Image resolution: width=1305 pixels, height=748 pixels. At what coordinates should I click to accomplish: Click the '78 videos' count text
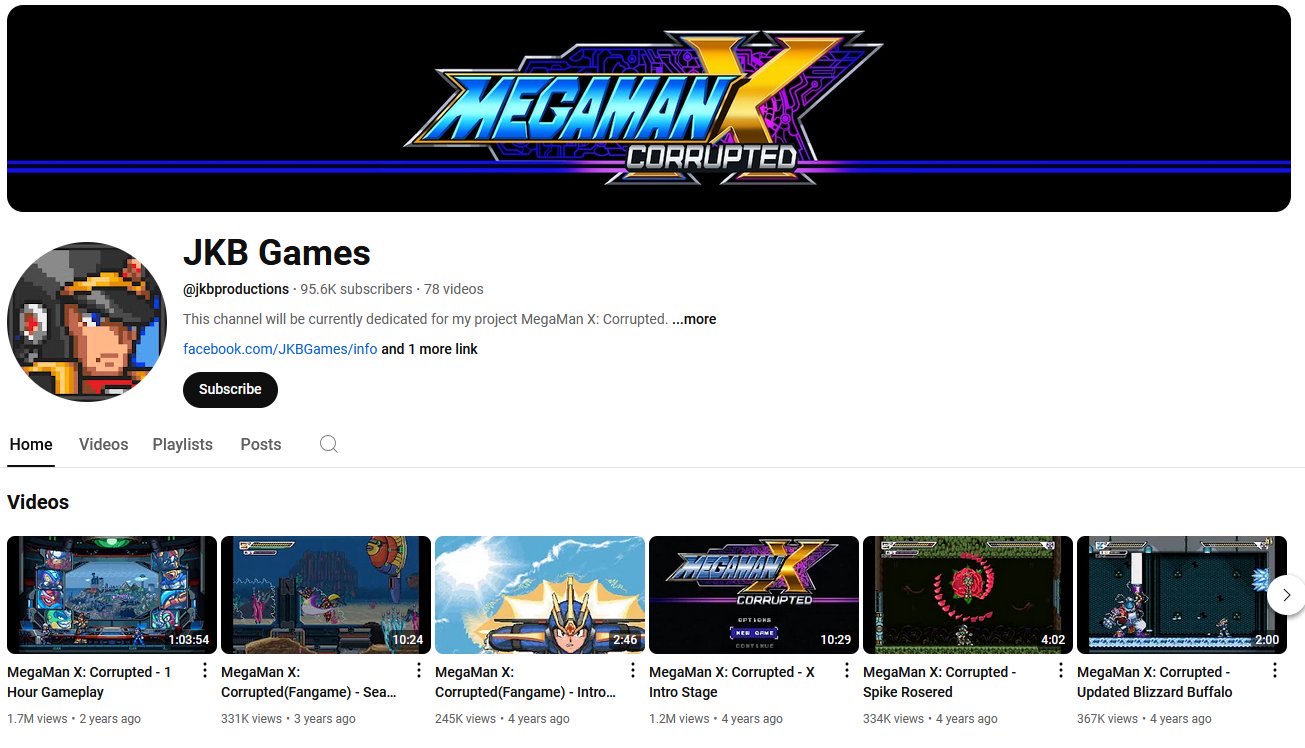pyautogui.click(x=454, y=289)
